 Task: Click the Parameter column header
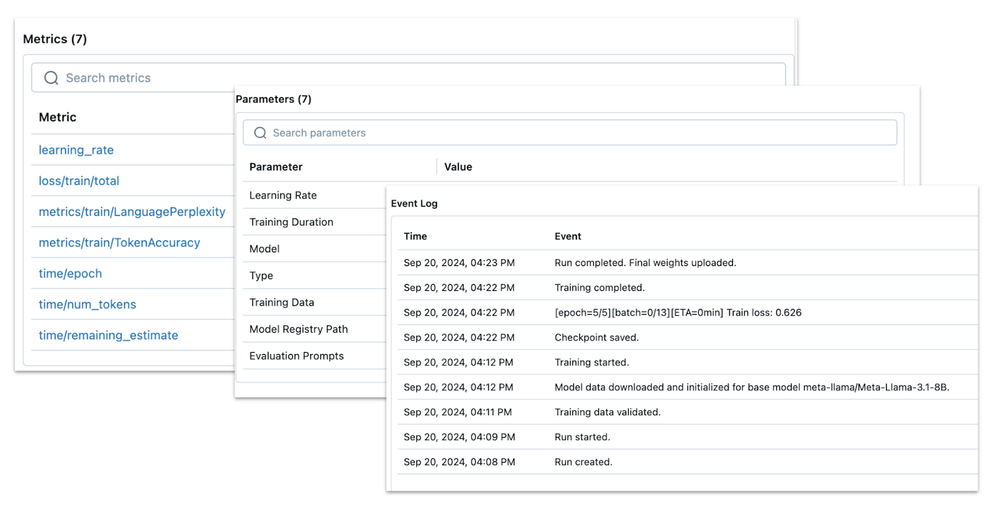(276, 167)
